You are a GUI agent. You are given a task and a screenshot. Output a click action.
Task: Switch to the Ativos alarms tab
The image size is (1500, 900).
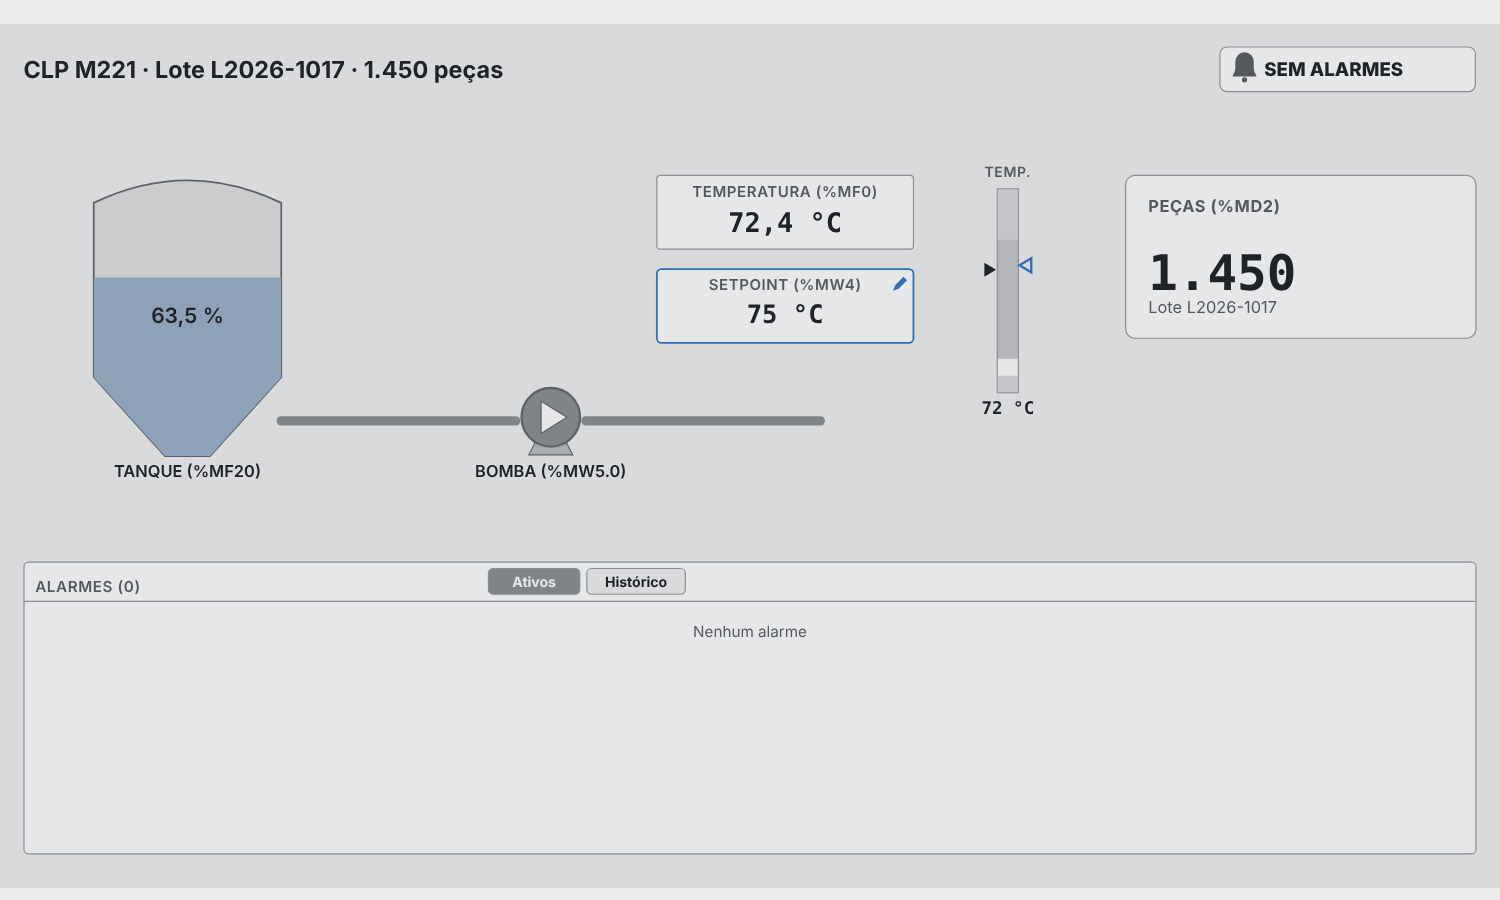pyautogui.click(x=534, y=582)
